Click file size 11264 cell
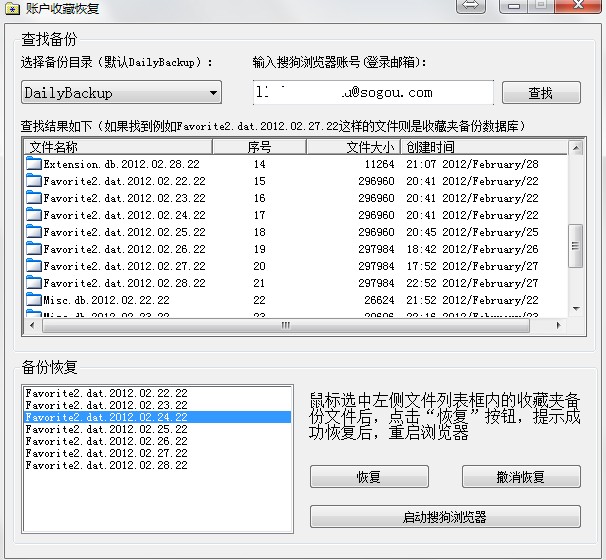The image size is (606, 560). click(380, 164)
